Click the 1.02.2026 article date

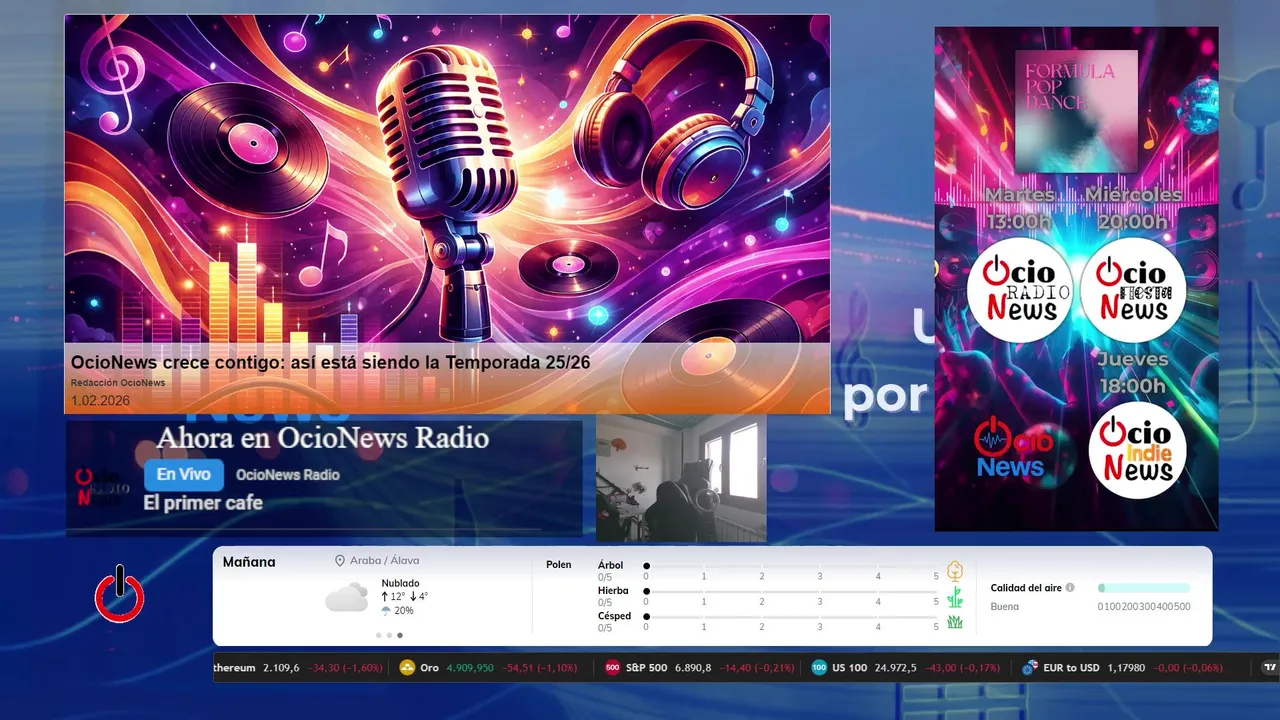(100, 400)
